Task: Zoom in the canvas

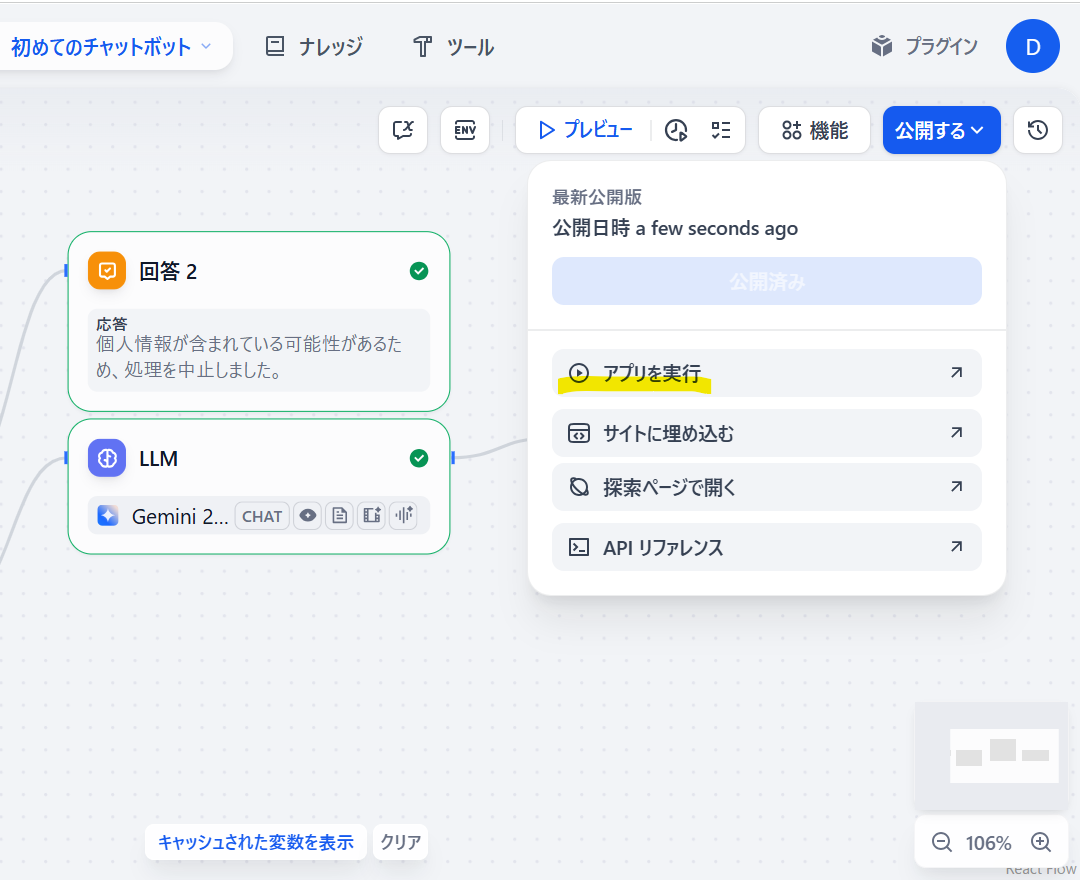Action: pyautogui.click(x=1041, y=842)
